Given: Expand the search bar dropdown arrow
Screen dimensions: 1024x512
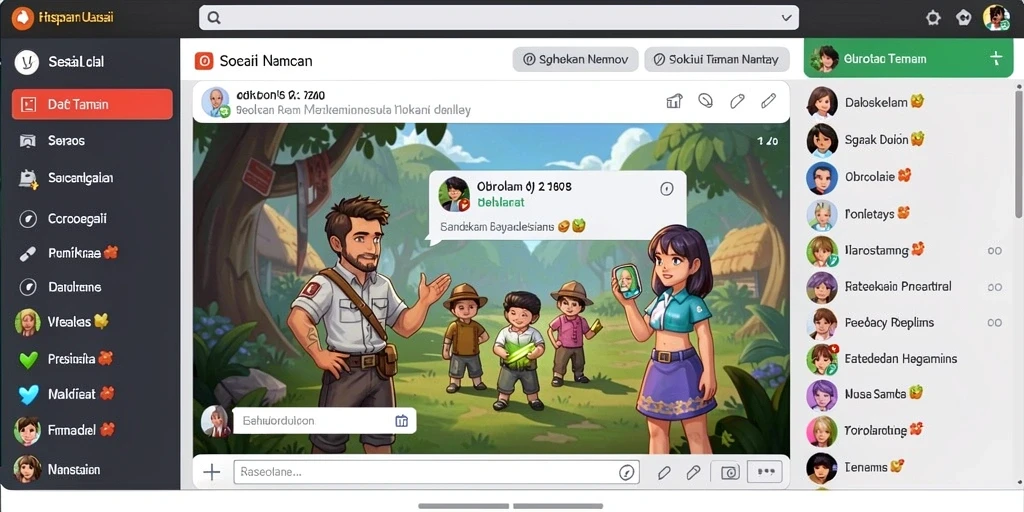Looking at the screenshot, I should 786,18.
